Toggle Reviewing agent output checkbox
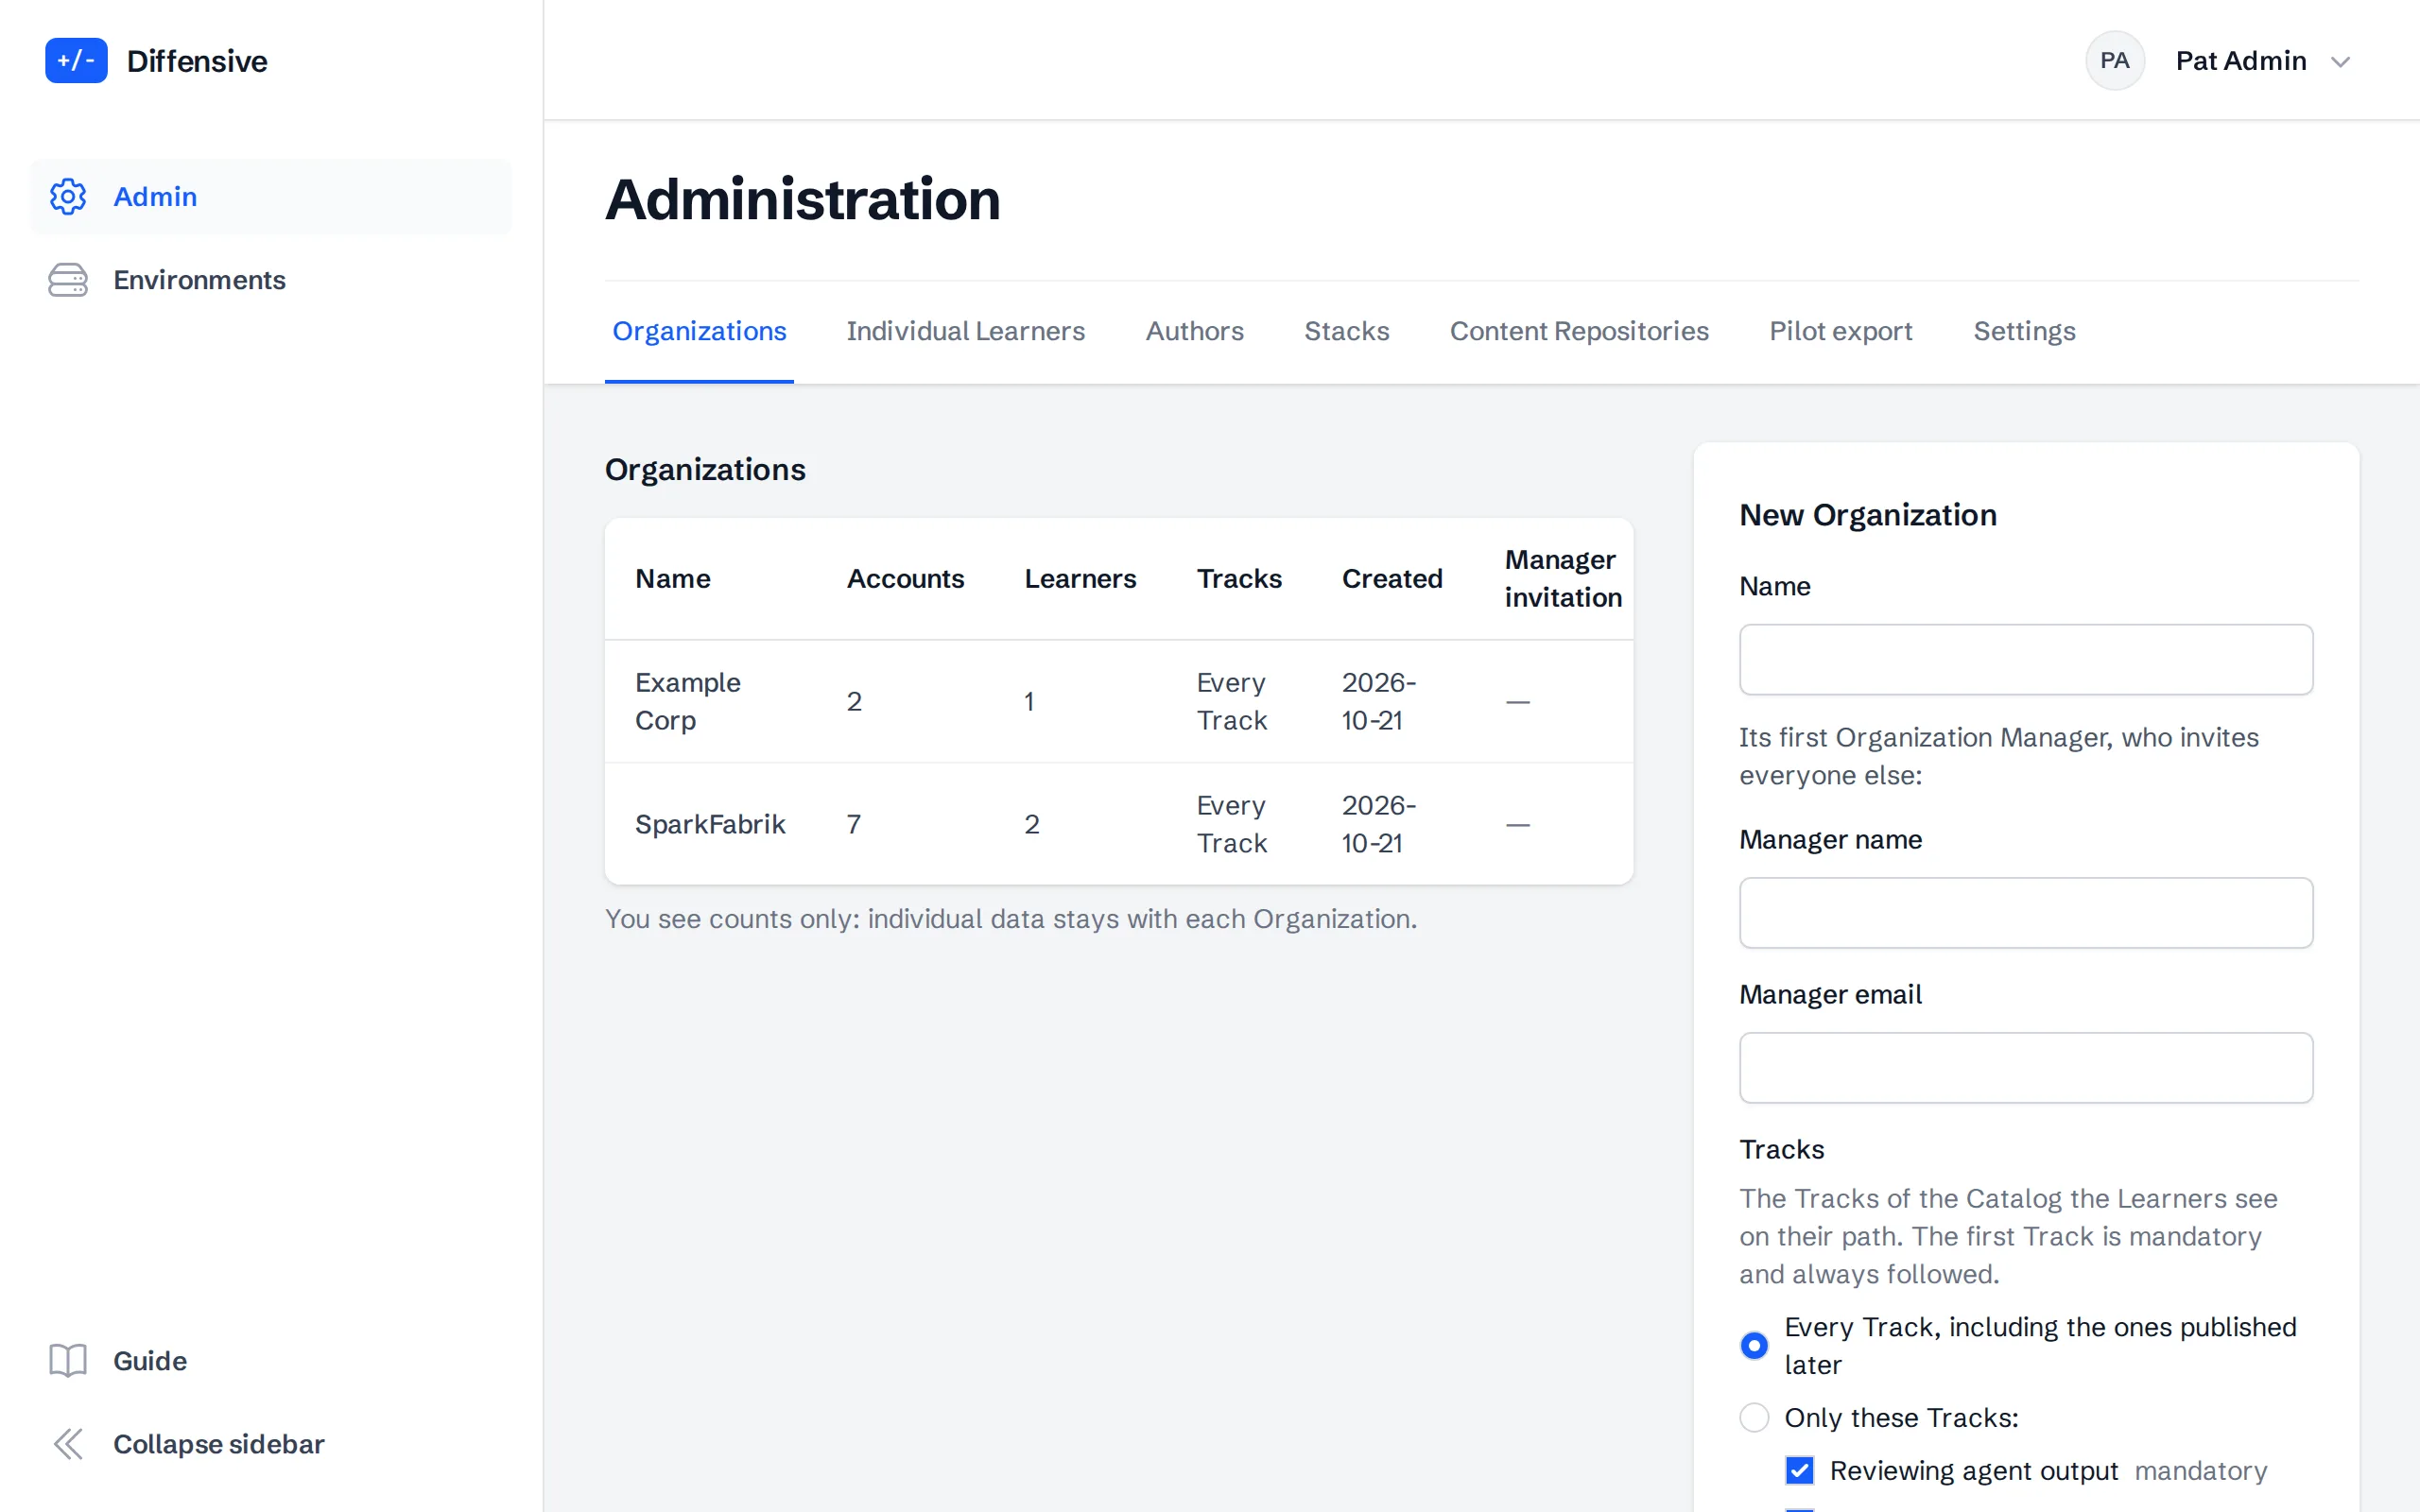 coord(1799,1470)
